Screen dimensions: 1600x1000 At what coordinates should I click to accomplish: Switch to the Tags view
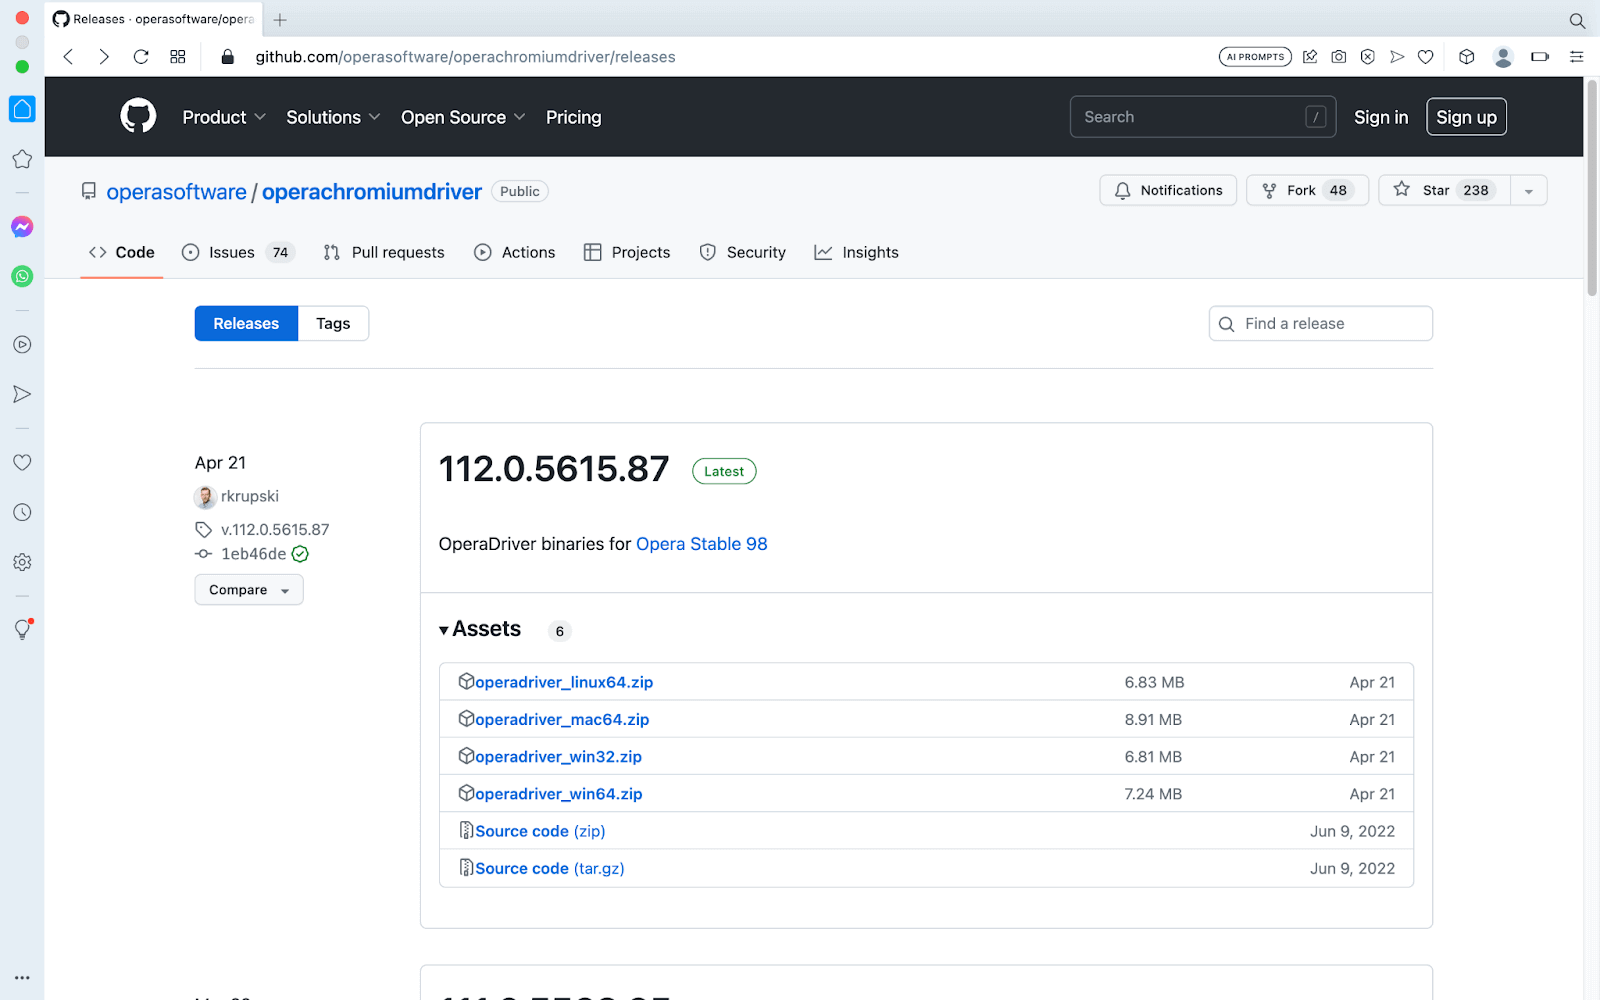(333, 323)
